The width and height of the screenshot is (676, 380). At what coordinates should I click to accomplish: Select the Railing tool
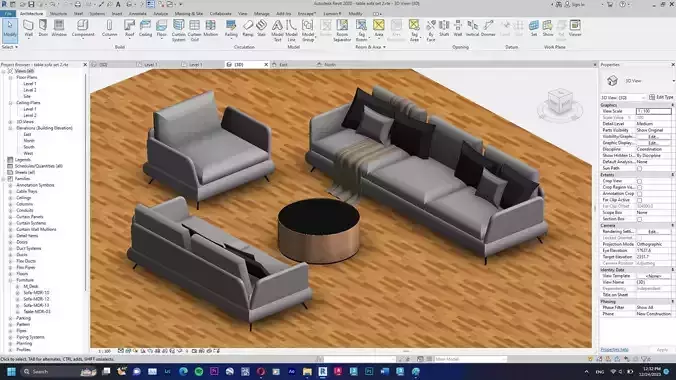coord(231,28)
